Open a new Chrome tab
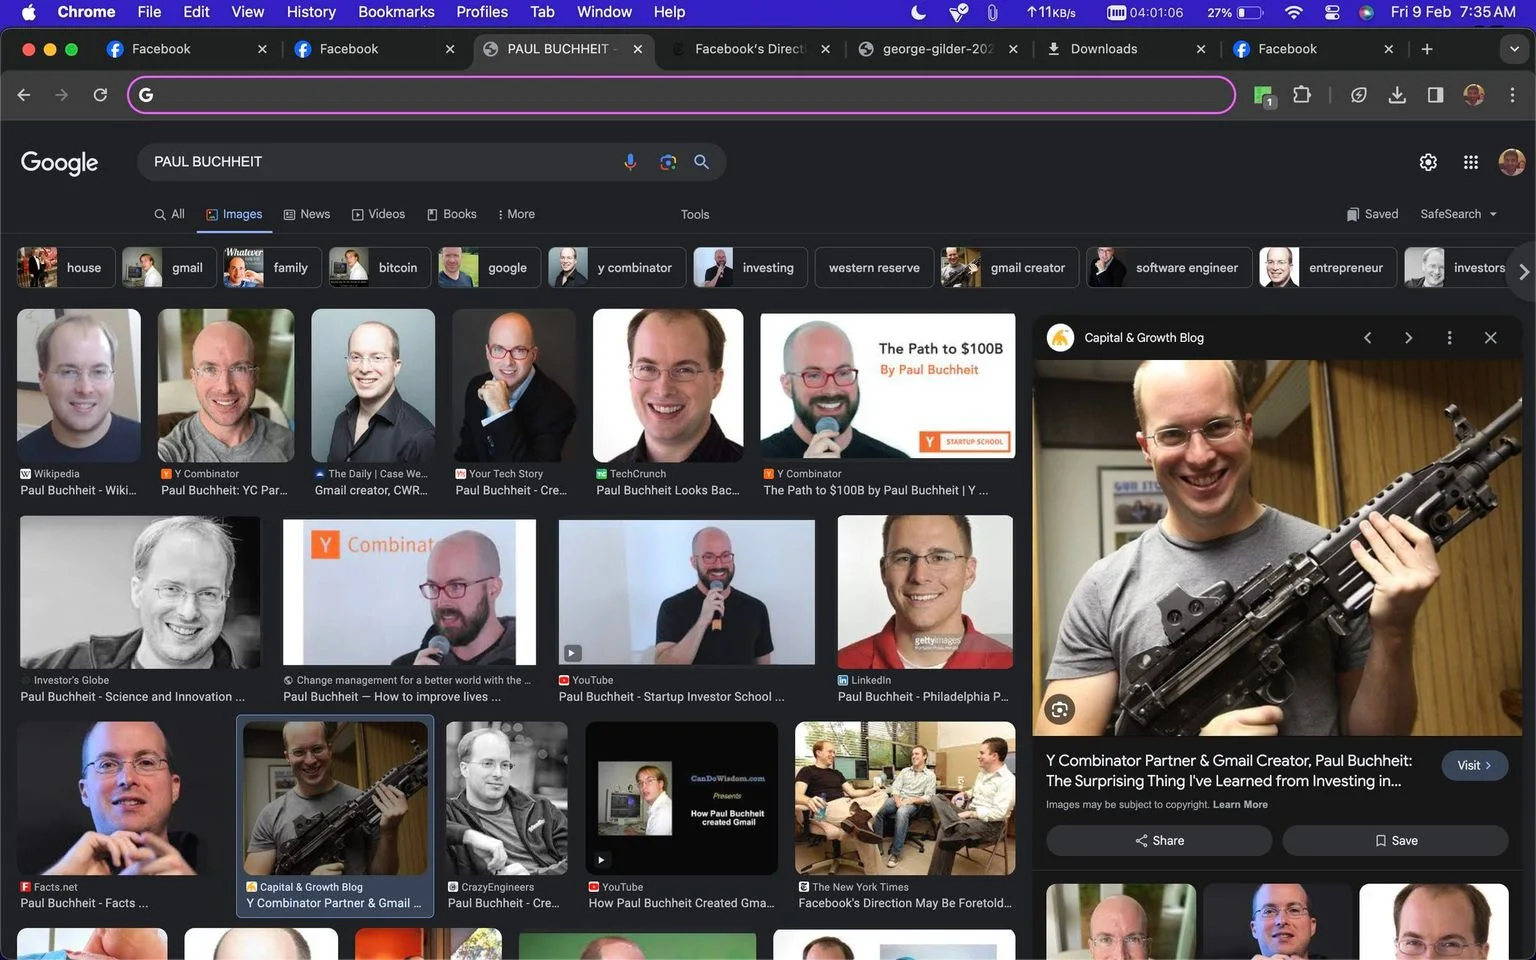 pos(1427,49)
